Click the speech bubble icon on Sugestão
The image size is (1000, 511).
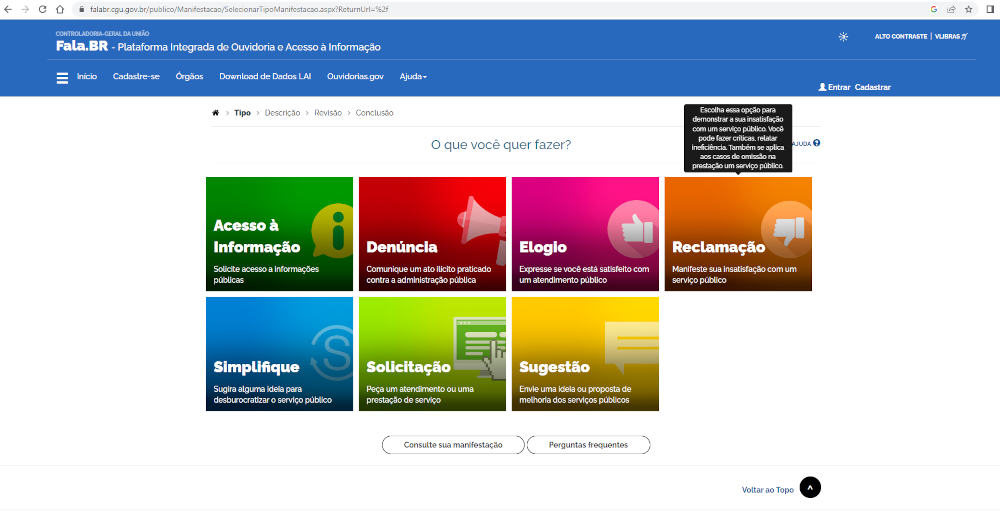click(631, 347)
